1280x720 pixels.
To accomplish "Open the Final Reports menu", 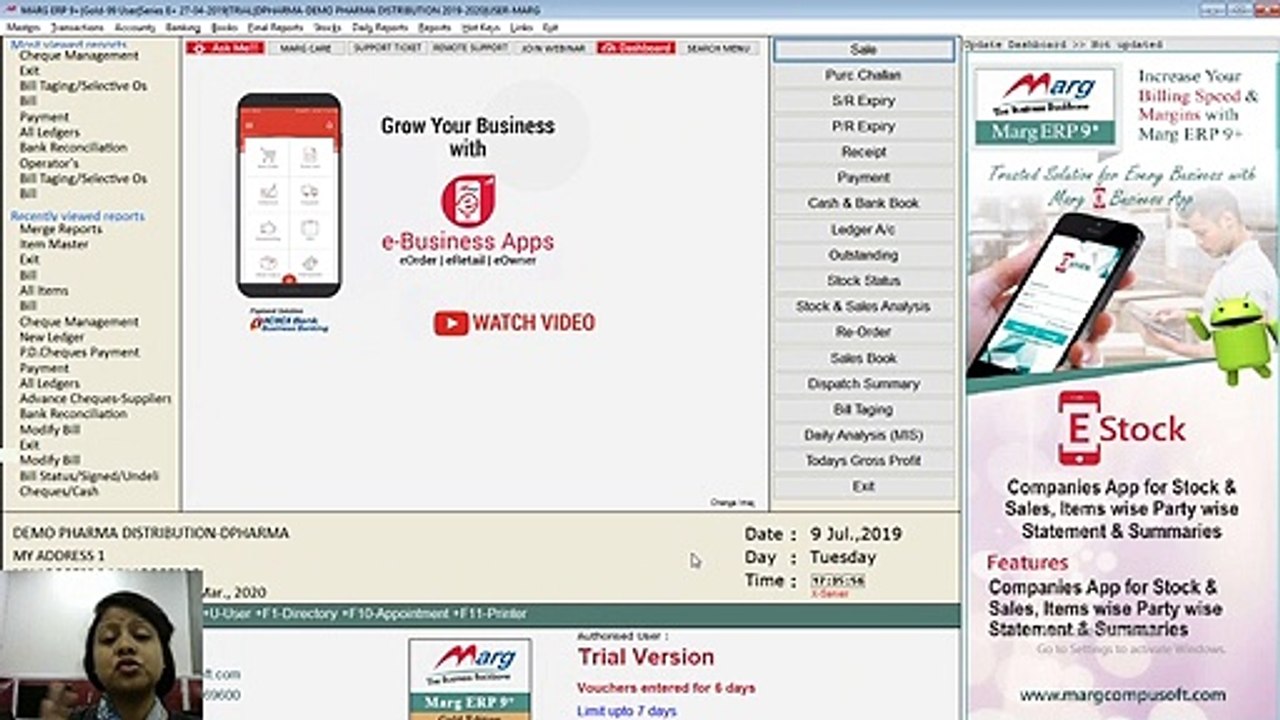I will 275,28.
